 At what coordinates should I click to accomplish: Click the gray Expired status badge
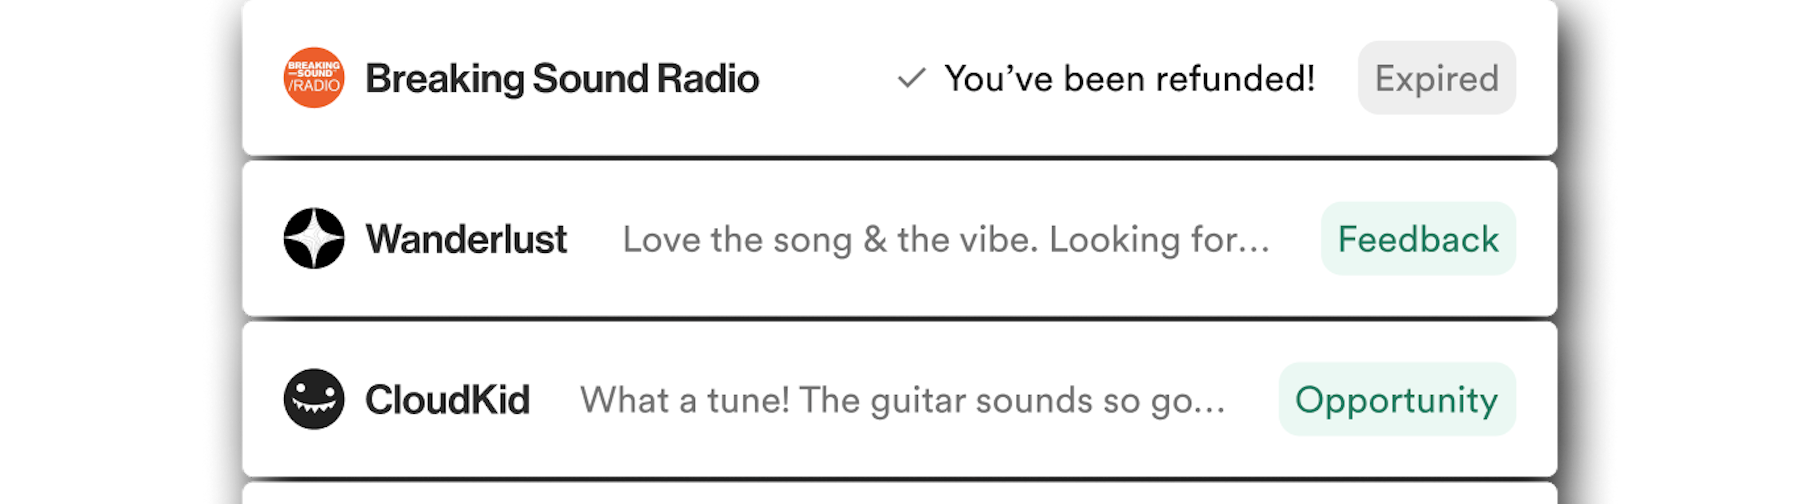tap(1437, 78)
